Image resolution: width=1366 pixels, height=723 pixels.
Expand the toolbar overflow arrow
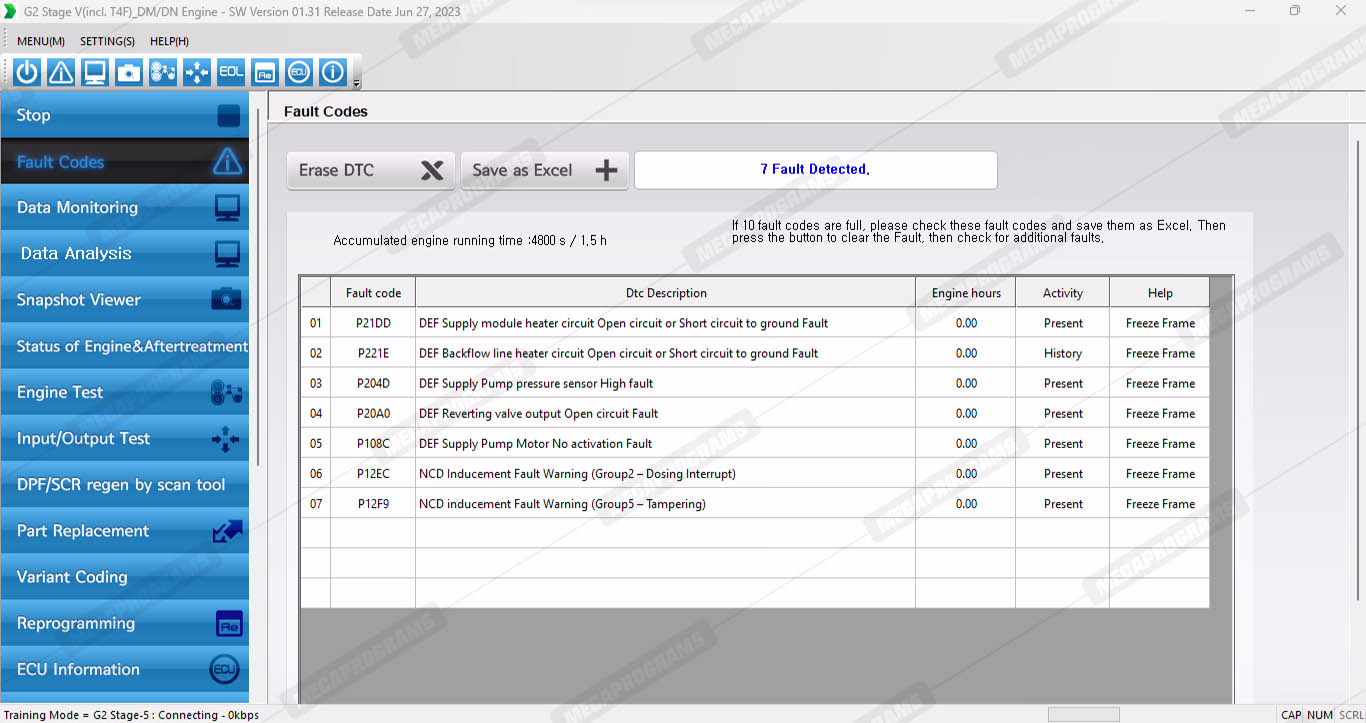coord(356,83)
